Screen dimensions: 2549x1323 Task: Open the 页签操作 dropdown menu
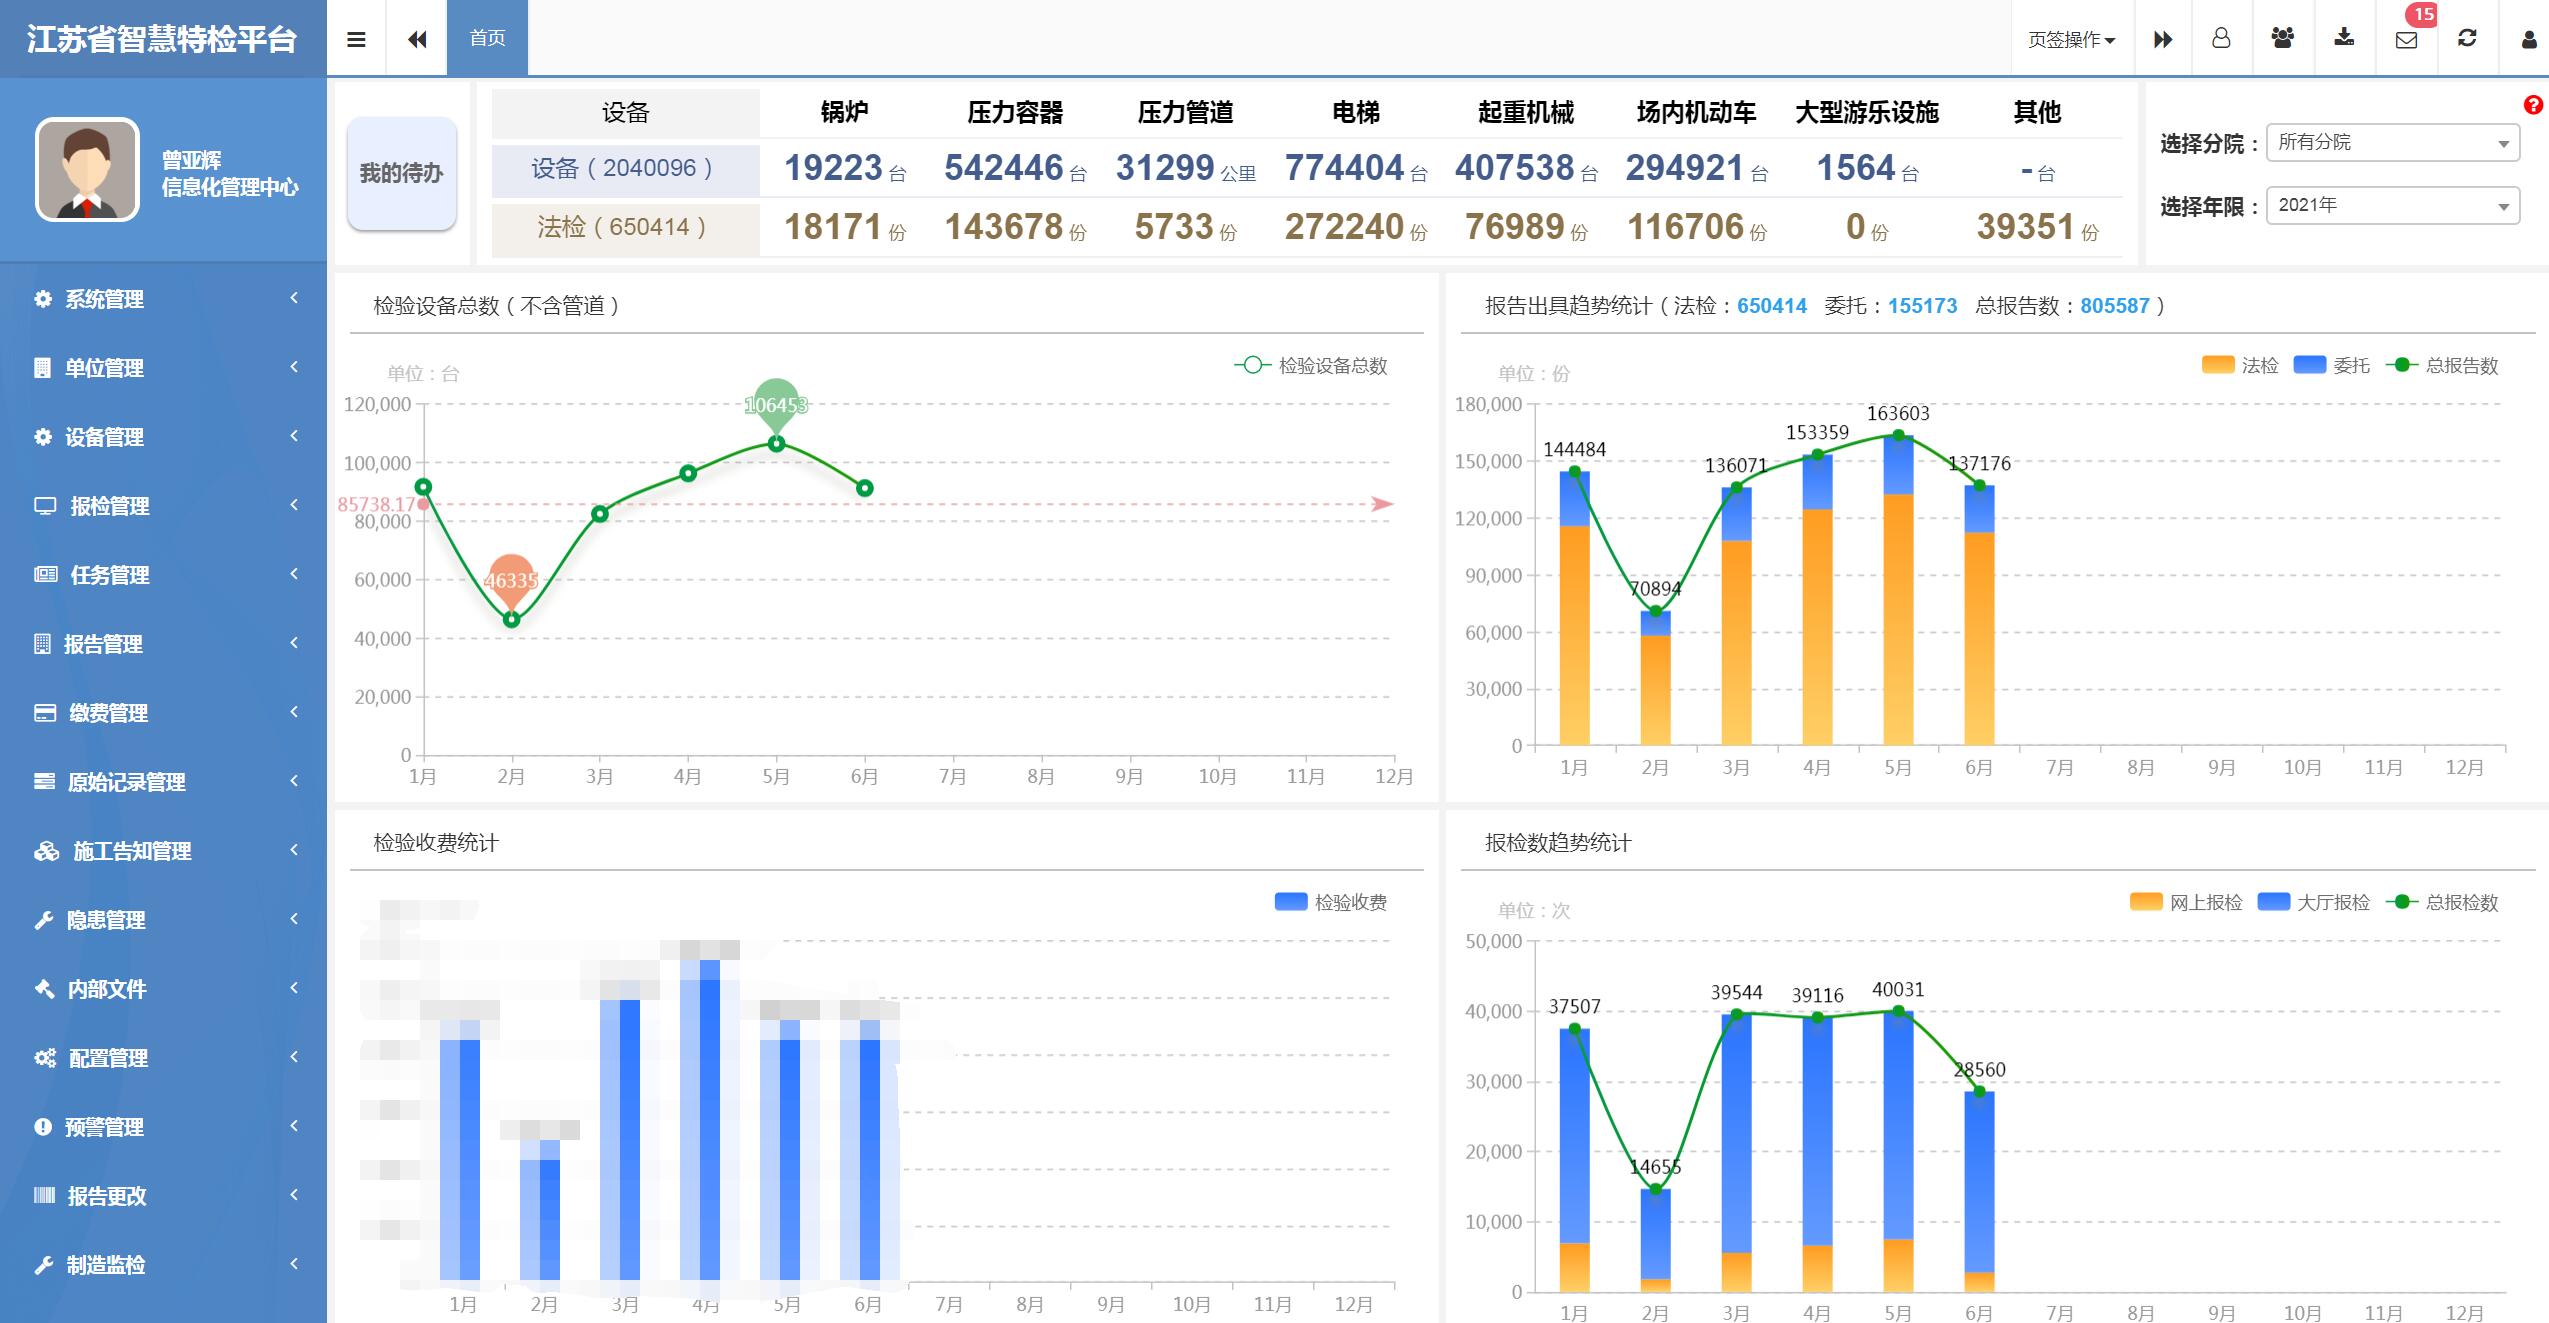pos(2072,39)
